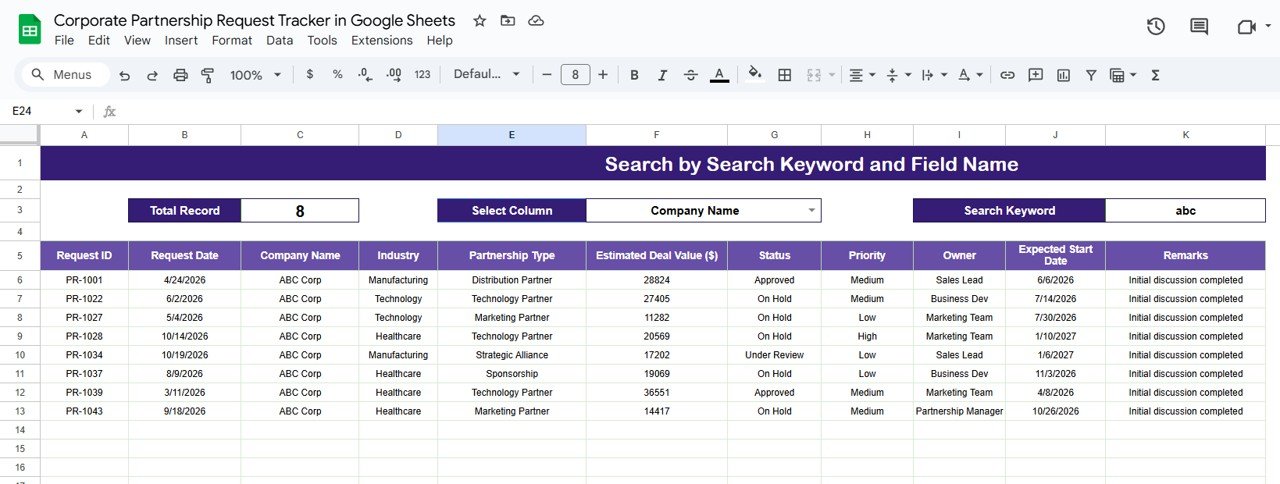Viewport: 1280px width, 484px height.
Task: Click the Insert link icon
Action: coord(1007,75)
